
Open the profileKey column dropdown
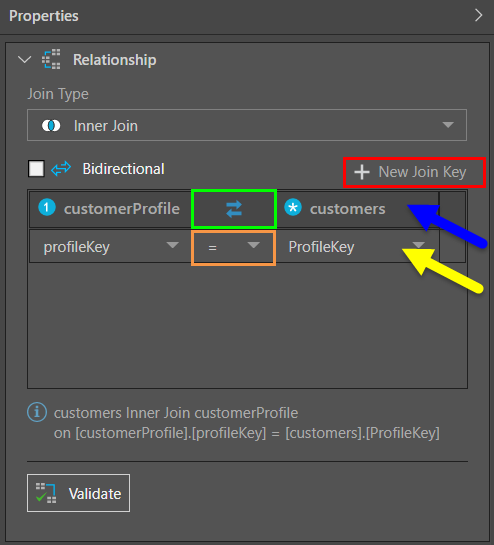pyautogui.click(x=111, y=246)
